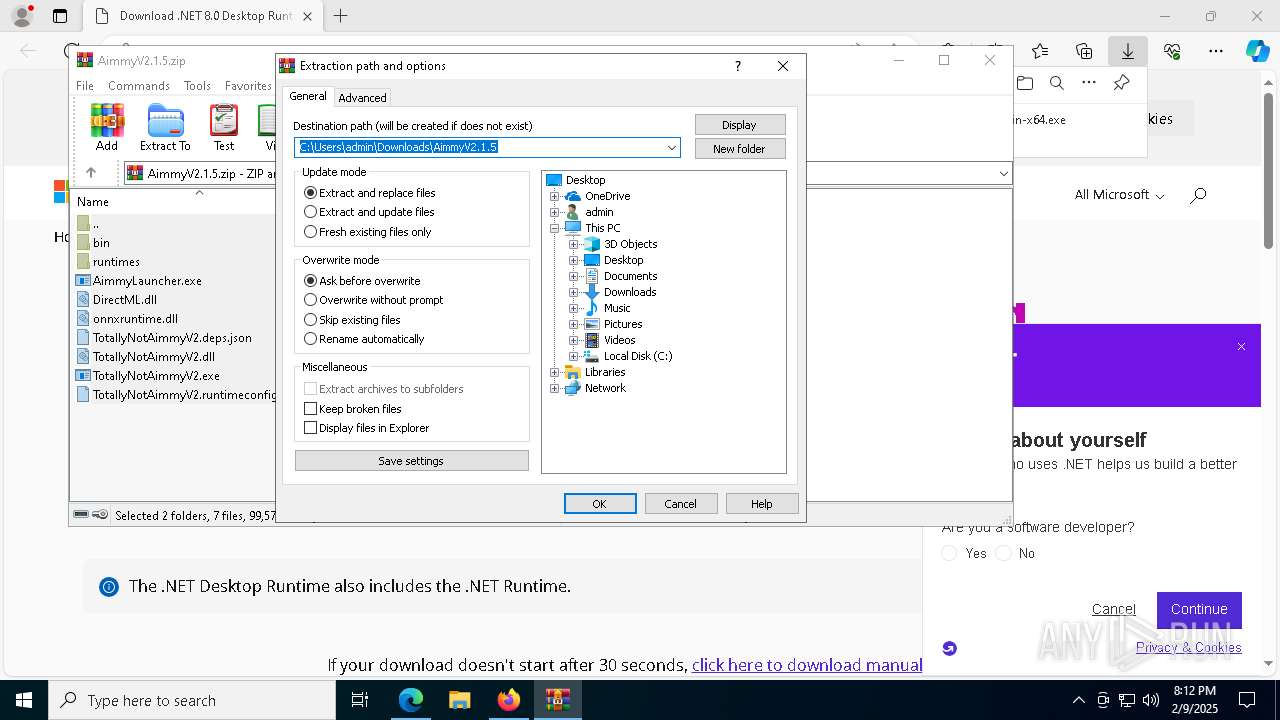Select Extract and update files option
The height and width of the screenshot is (720, 1280).
click(369, 212)
